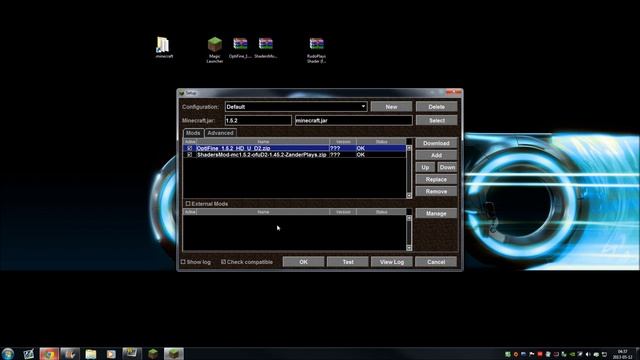Click the external mods scrollbar up arrow

pyautogui.click(x=409, y=218)
